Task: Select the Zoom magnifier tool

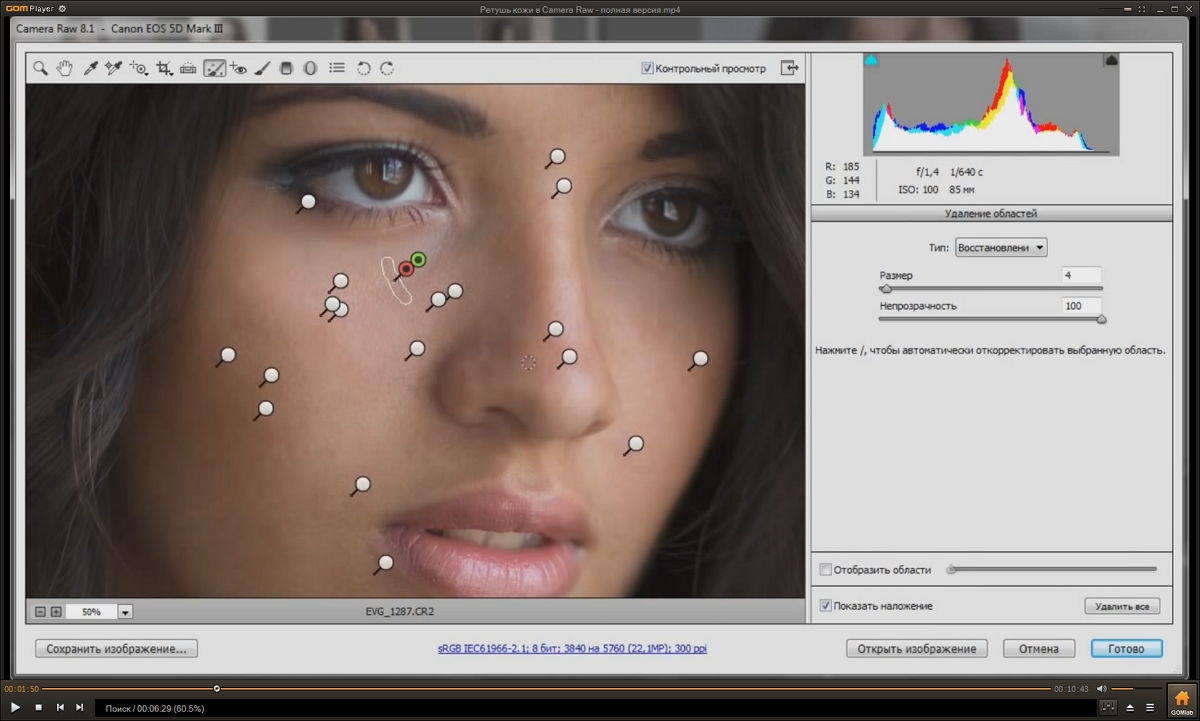Action: tap(40, 68)
